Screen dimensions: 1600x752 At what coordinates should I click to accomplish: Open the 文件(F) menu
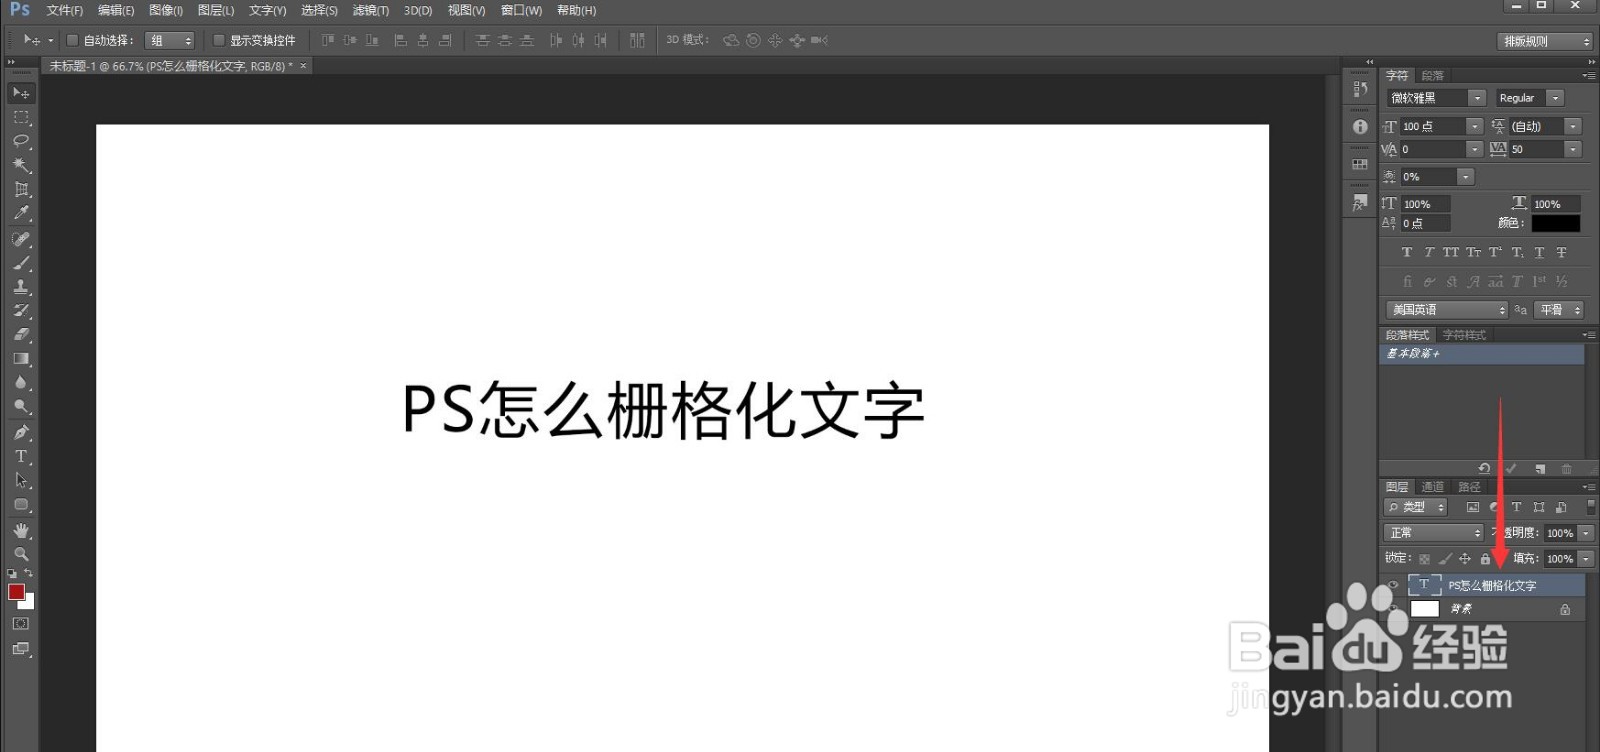(65, 10)
